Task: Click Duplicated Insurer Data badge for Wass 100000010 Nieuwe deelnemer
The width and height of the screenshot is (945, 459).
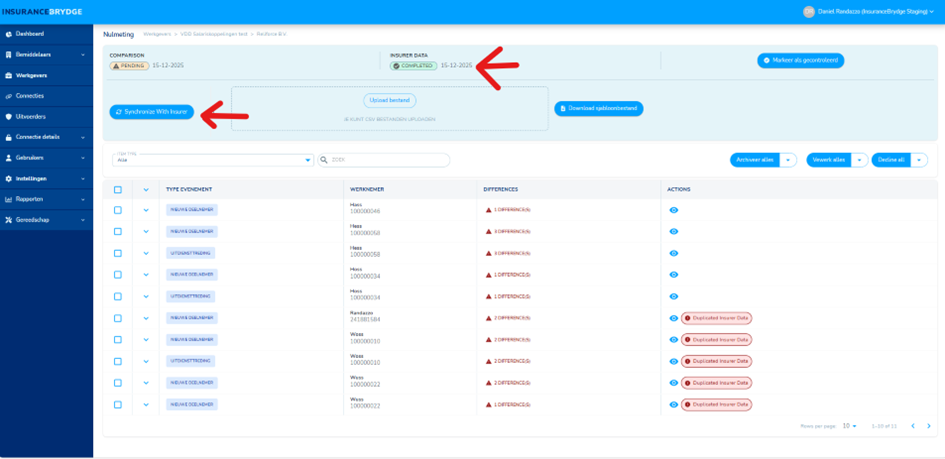Action: (717, 340)
